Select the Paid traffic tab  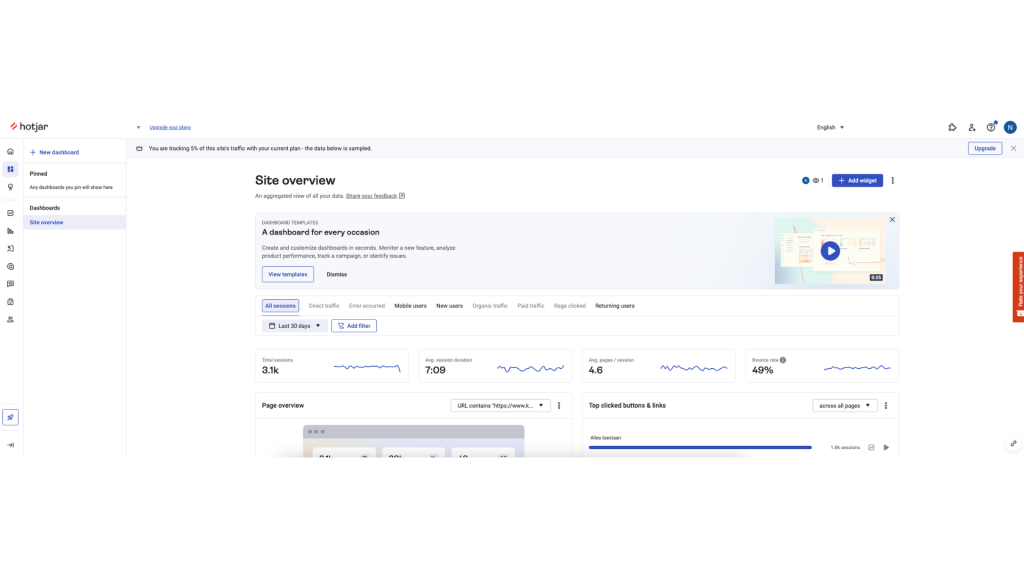pos(531,306)
